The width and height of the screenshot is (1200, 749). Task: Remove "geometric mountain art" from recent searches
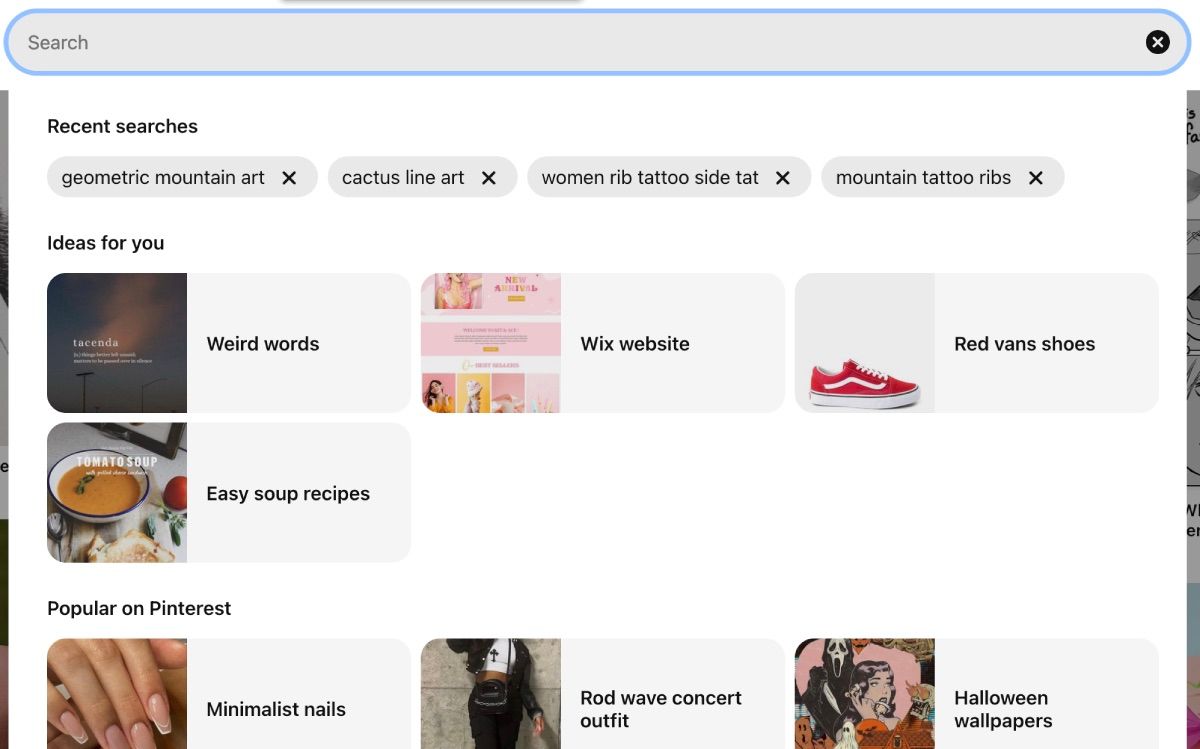[x=289, y=177]
